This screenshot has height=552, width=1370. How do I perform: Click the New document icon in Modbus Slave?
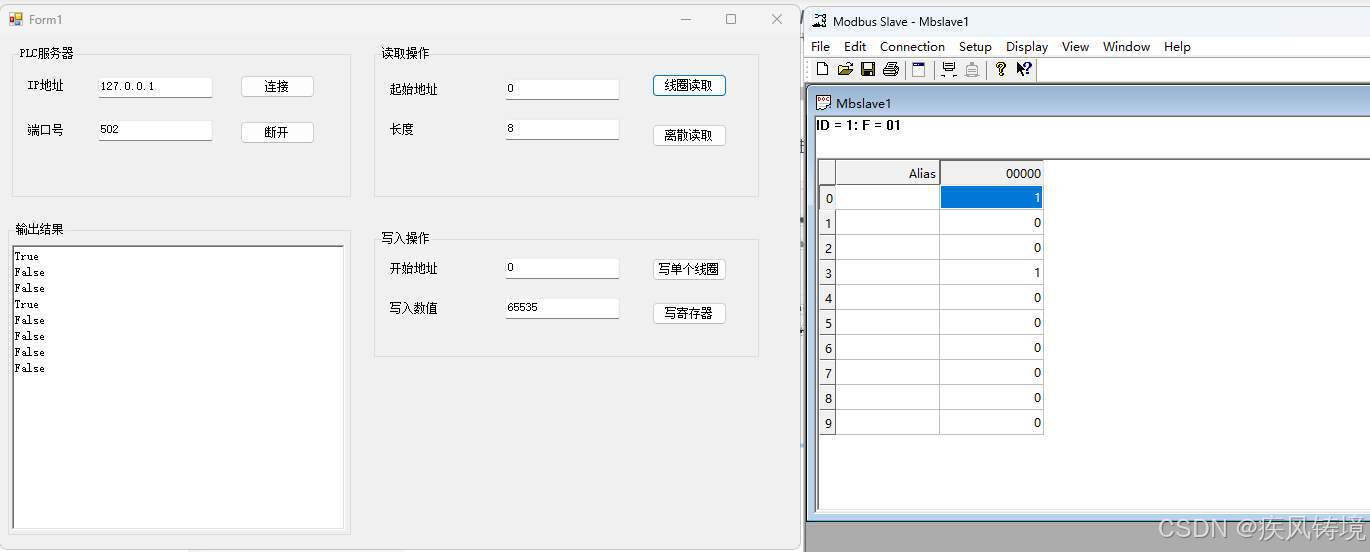click(822, 69)
